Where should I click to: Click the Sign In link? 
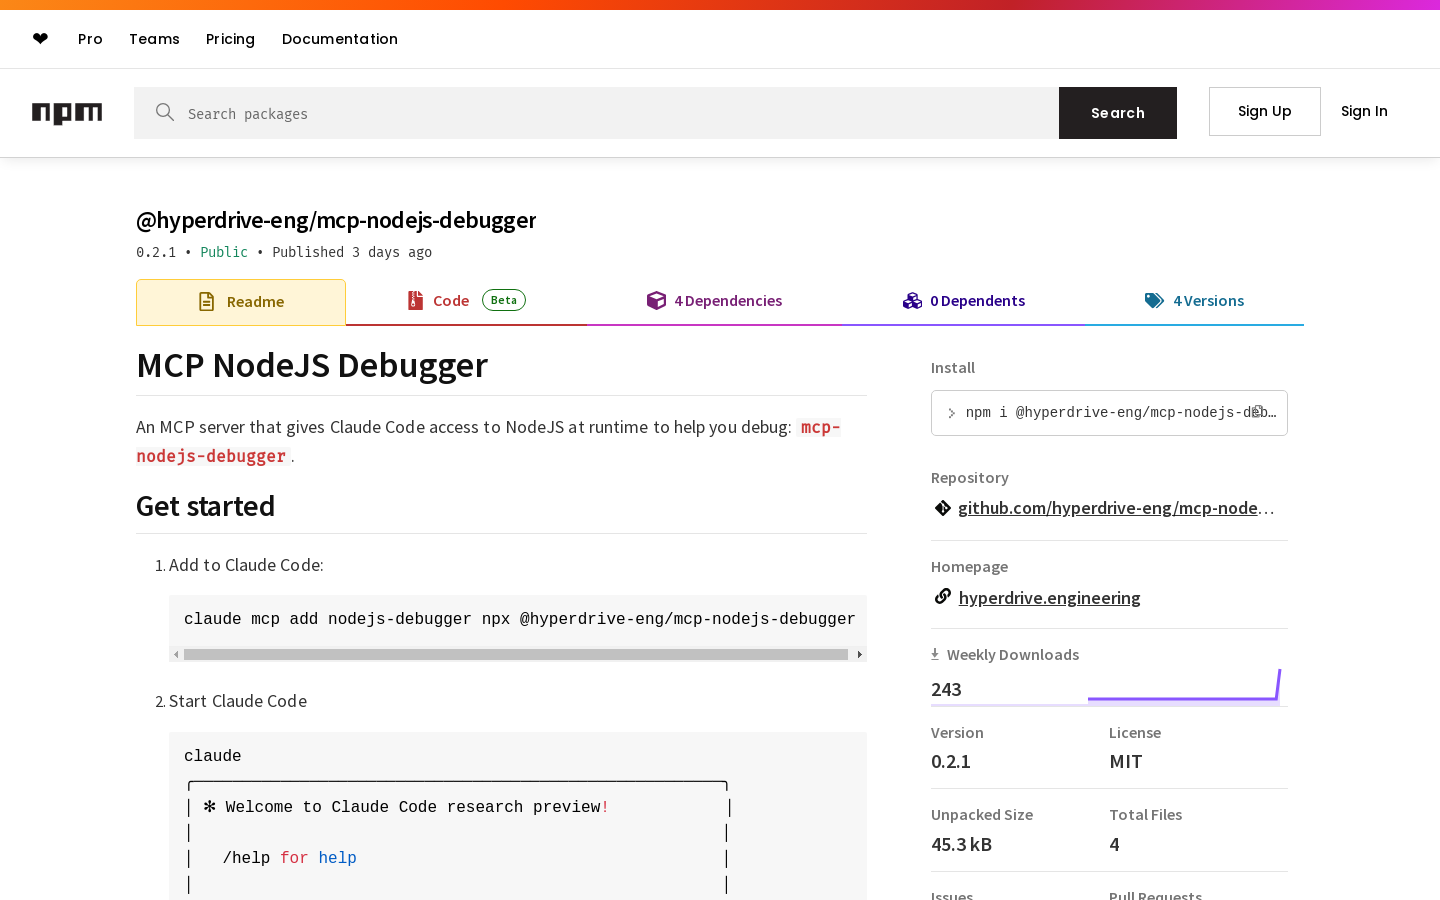coord(1364,111)
